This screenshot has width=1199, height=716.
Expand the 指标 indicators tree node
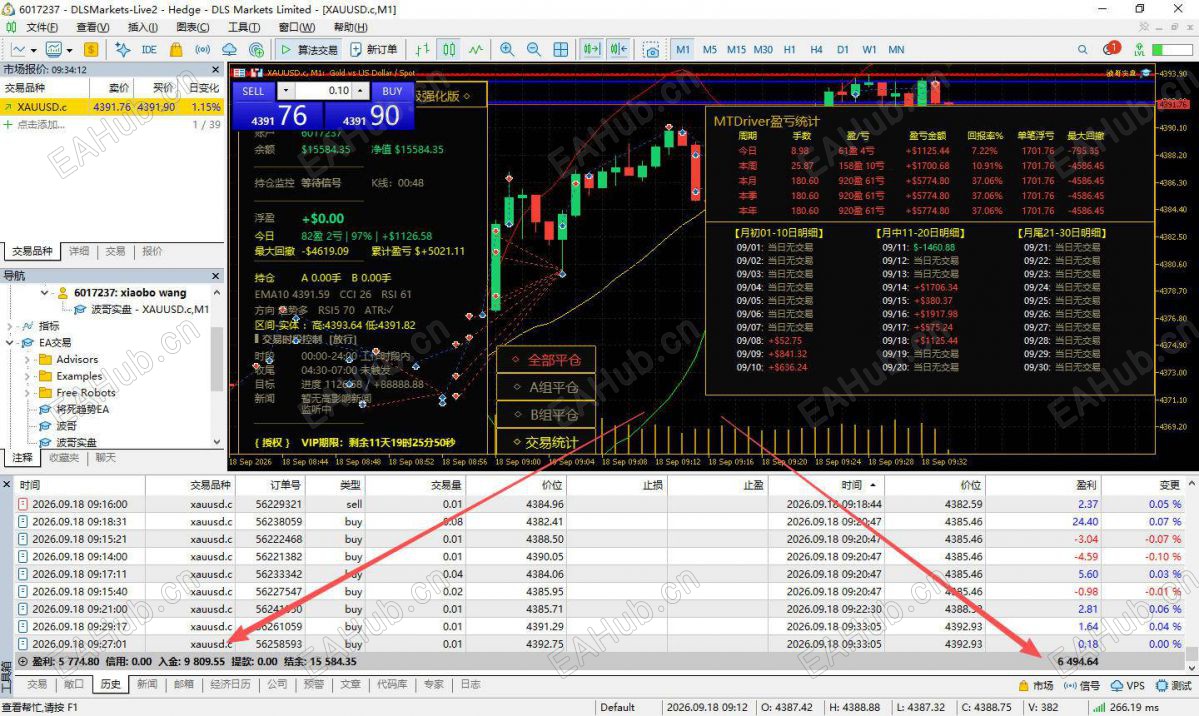[x=9, y=326]
